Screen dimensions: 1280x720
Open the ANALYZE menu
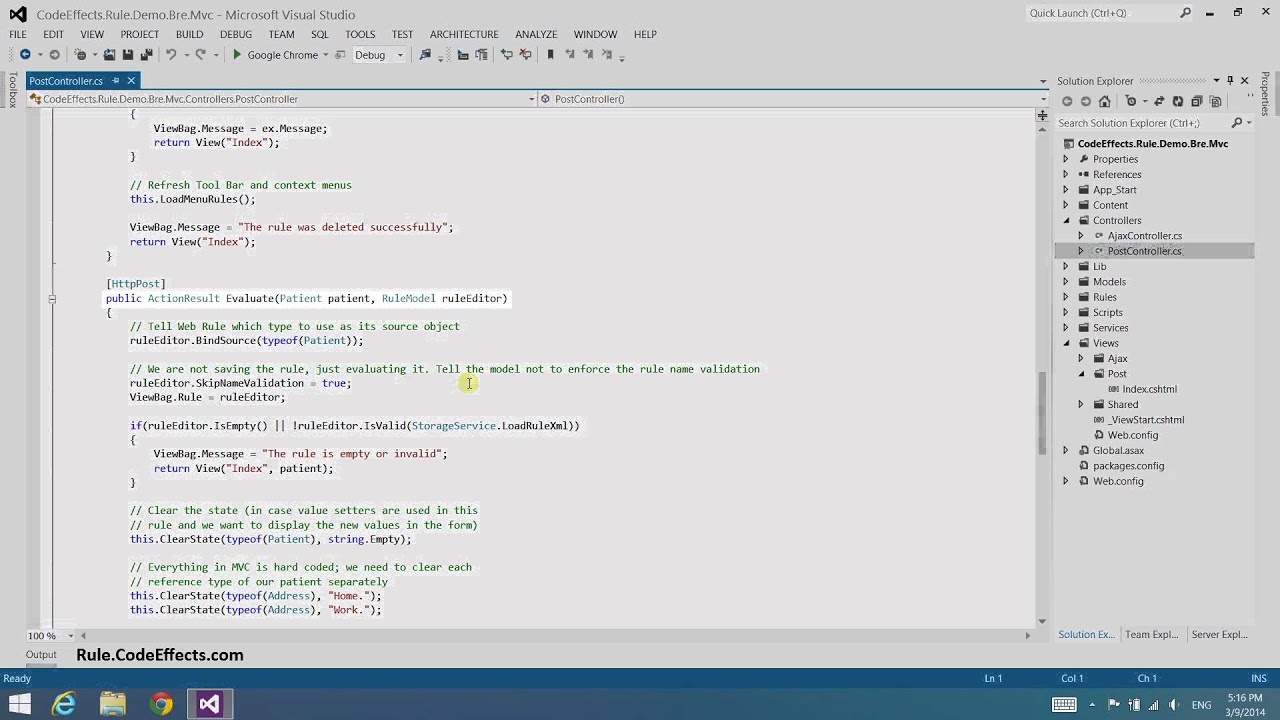click(x=536, y=34)
